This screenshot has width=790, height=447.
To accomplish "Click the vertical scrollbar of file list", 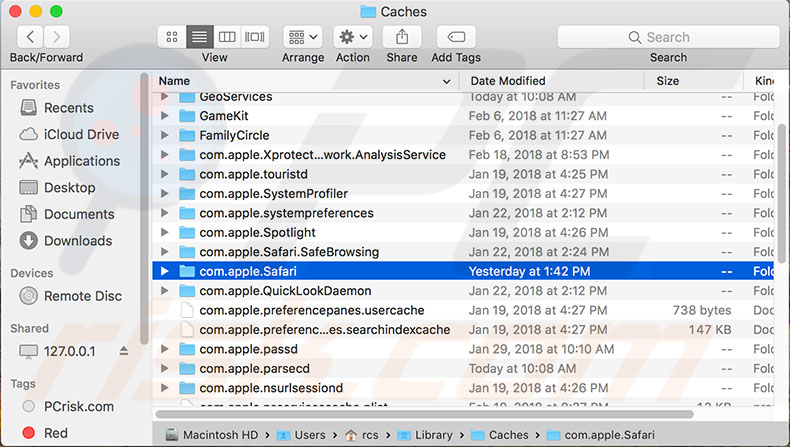I will pyautogui.click(x=781, y=194).
